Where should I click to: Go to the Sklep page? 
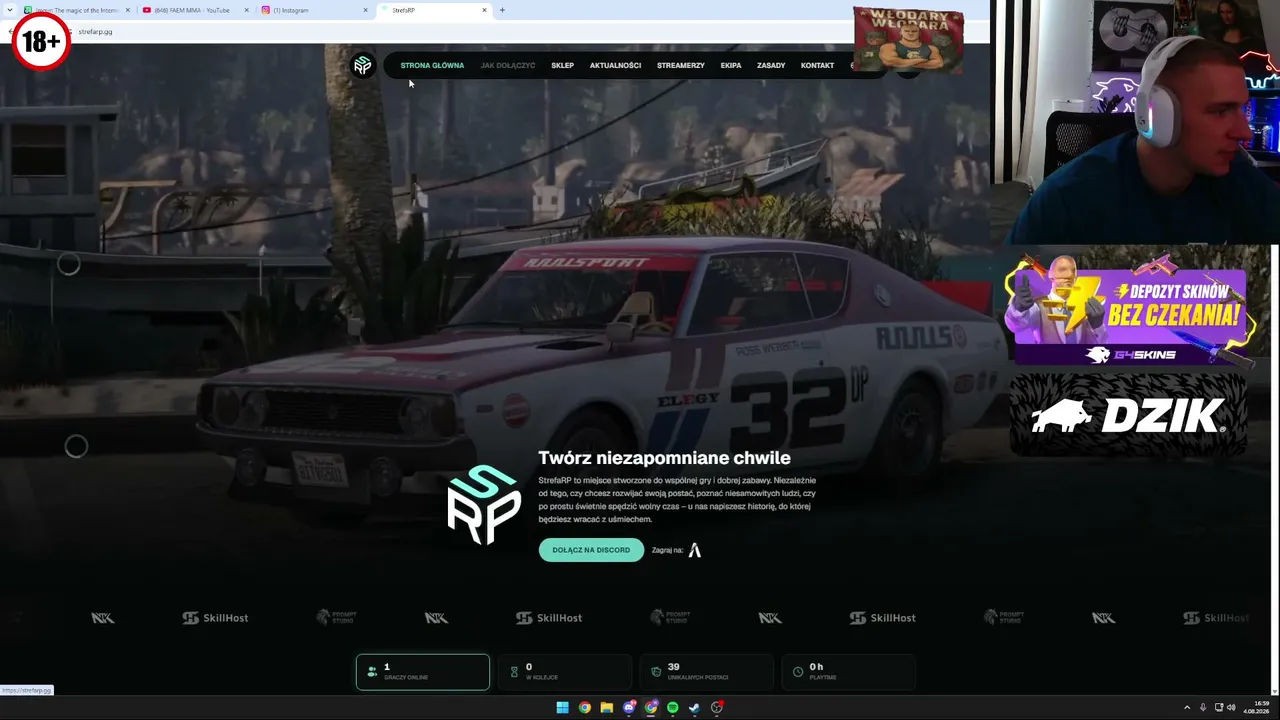click(563, 66)
